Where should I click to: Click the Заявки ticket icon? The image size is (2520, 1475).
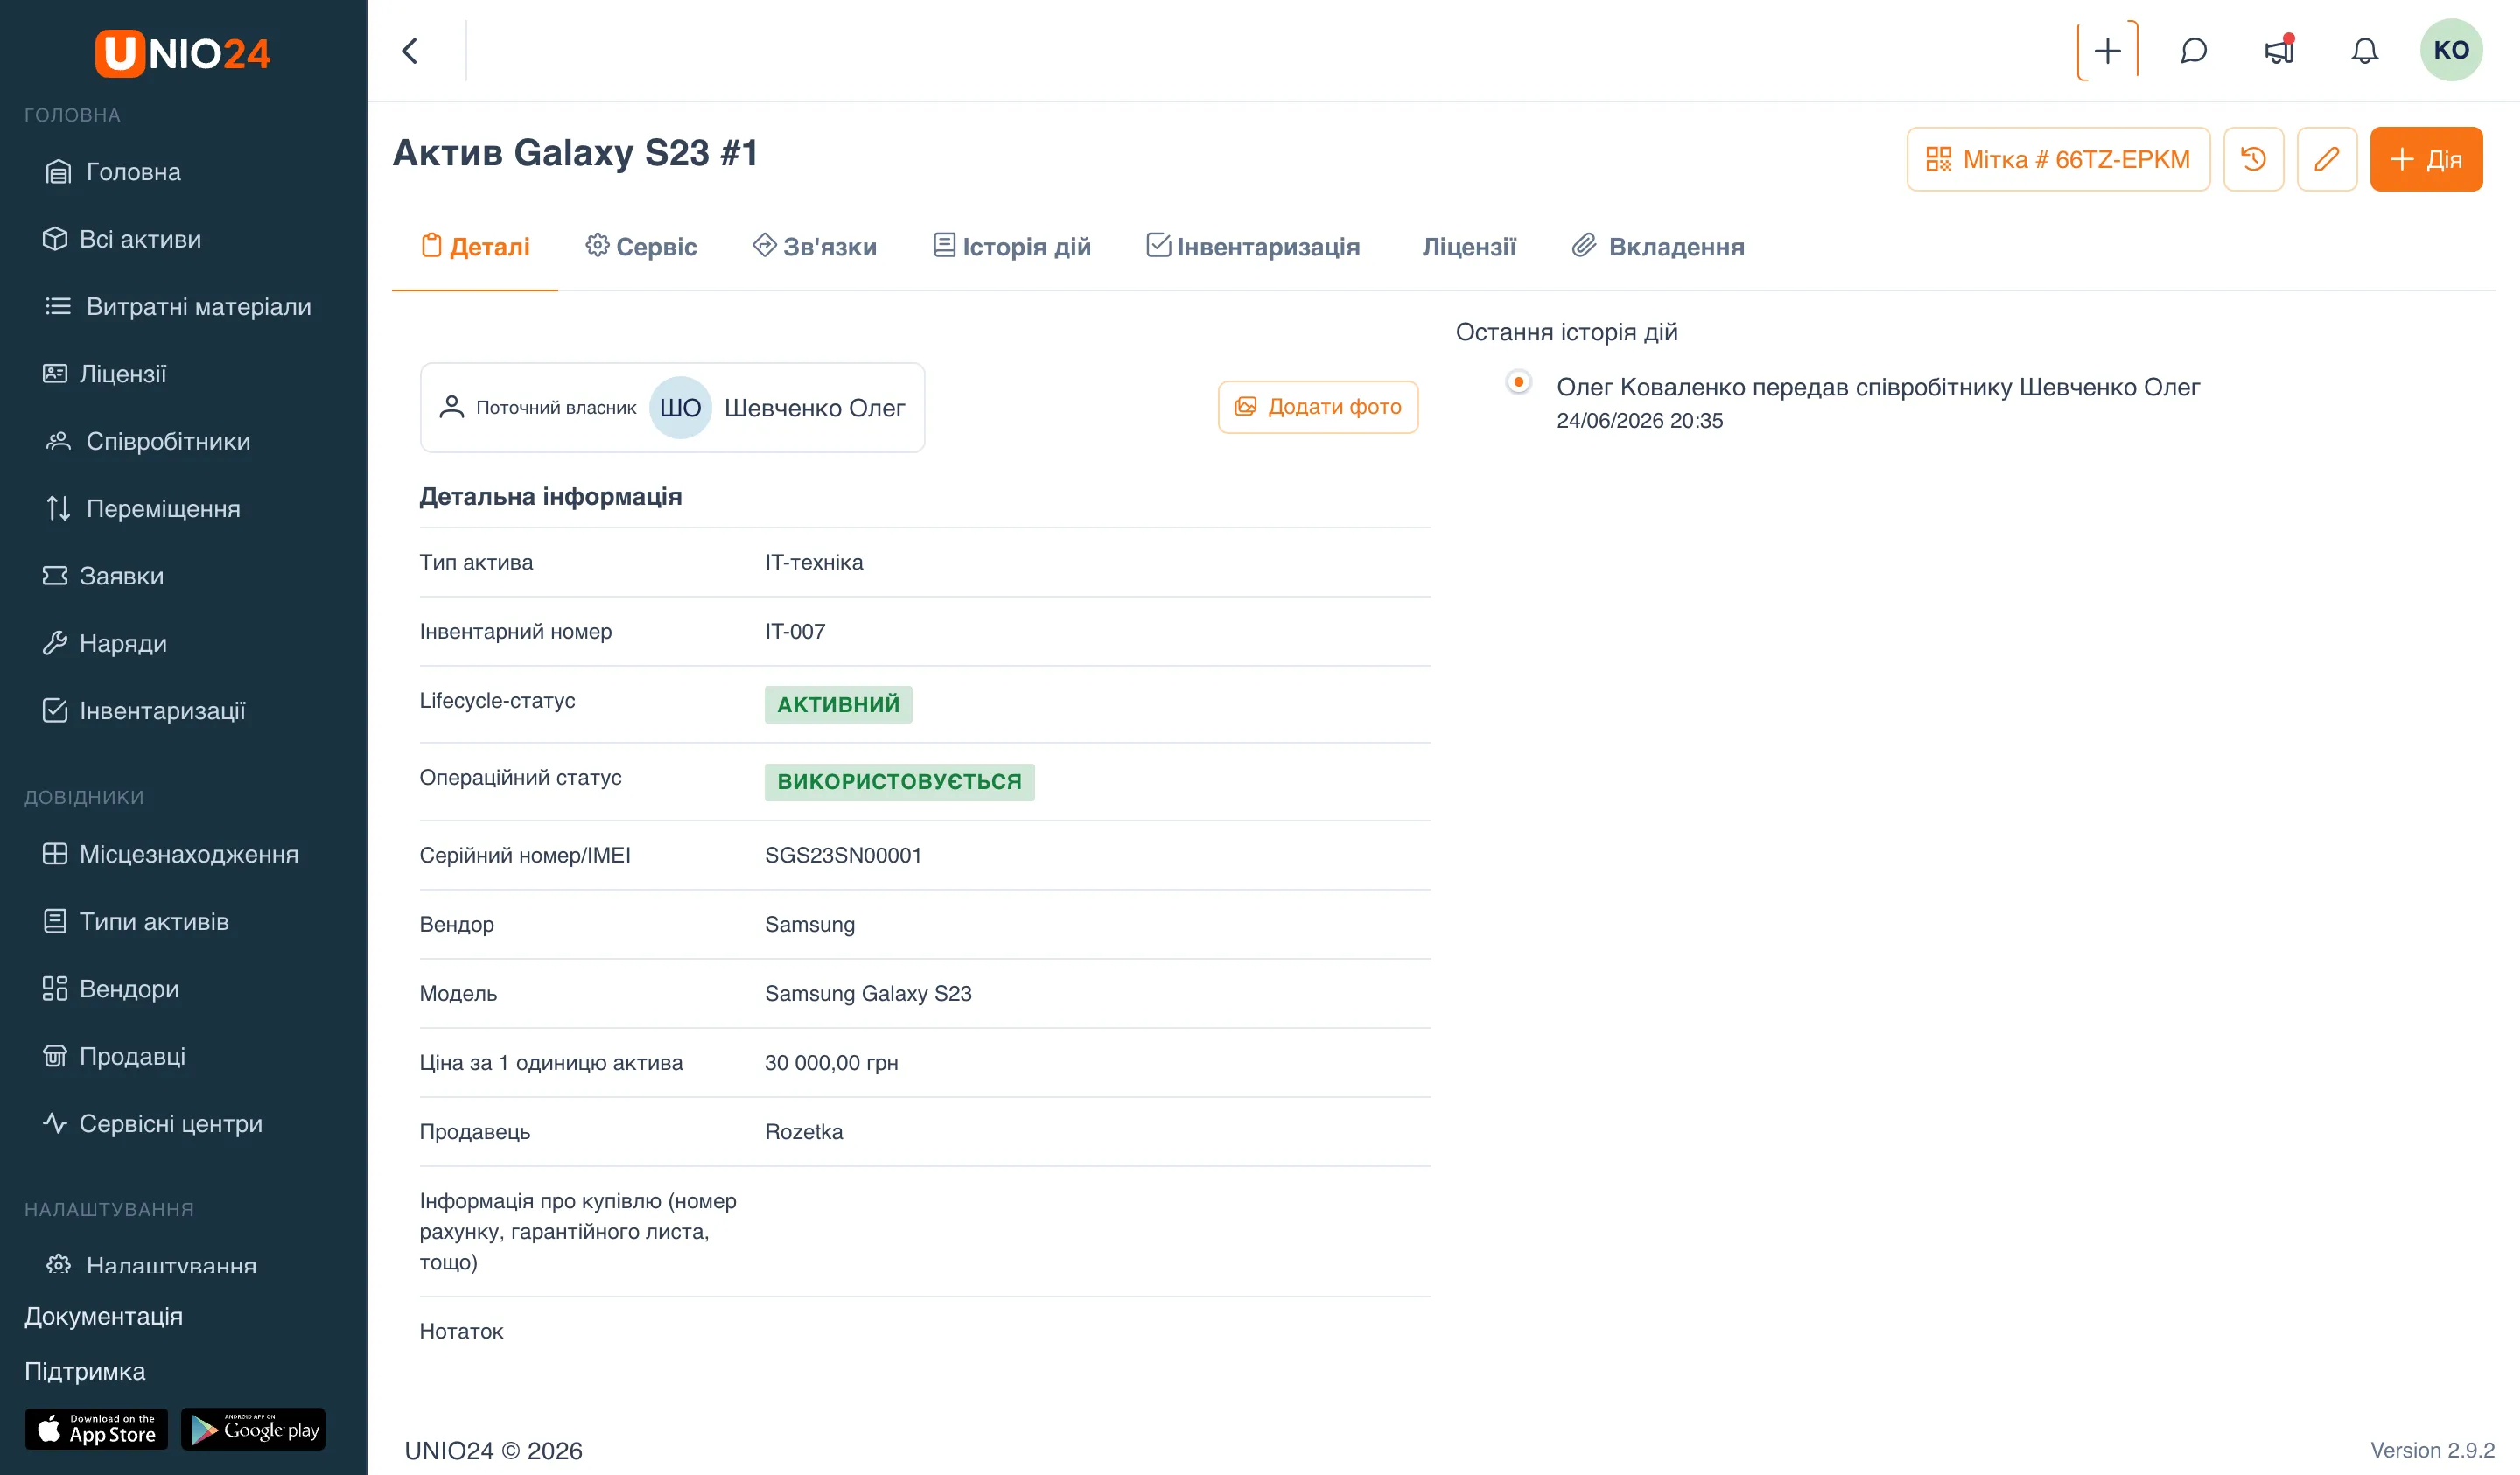tap(55, 576)
